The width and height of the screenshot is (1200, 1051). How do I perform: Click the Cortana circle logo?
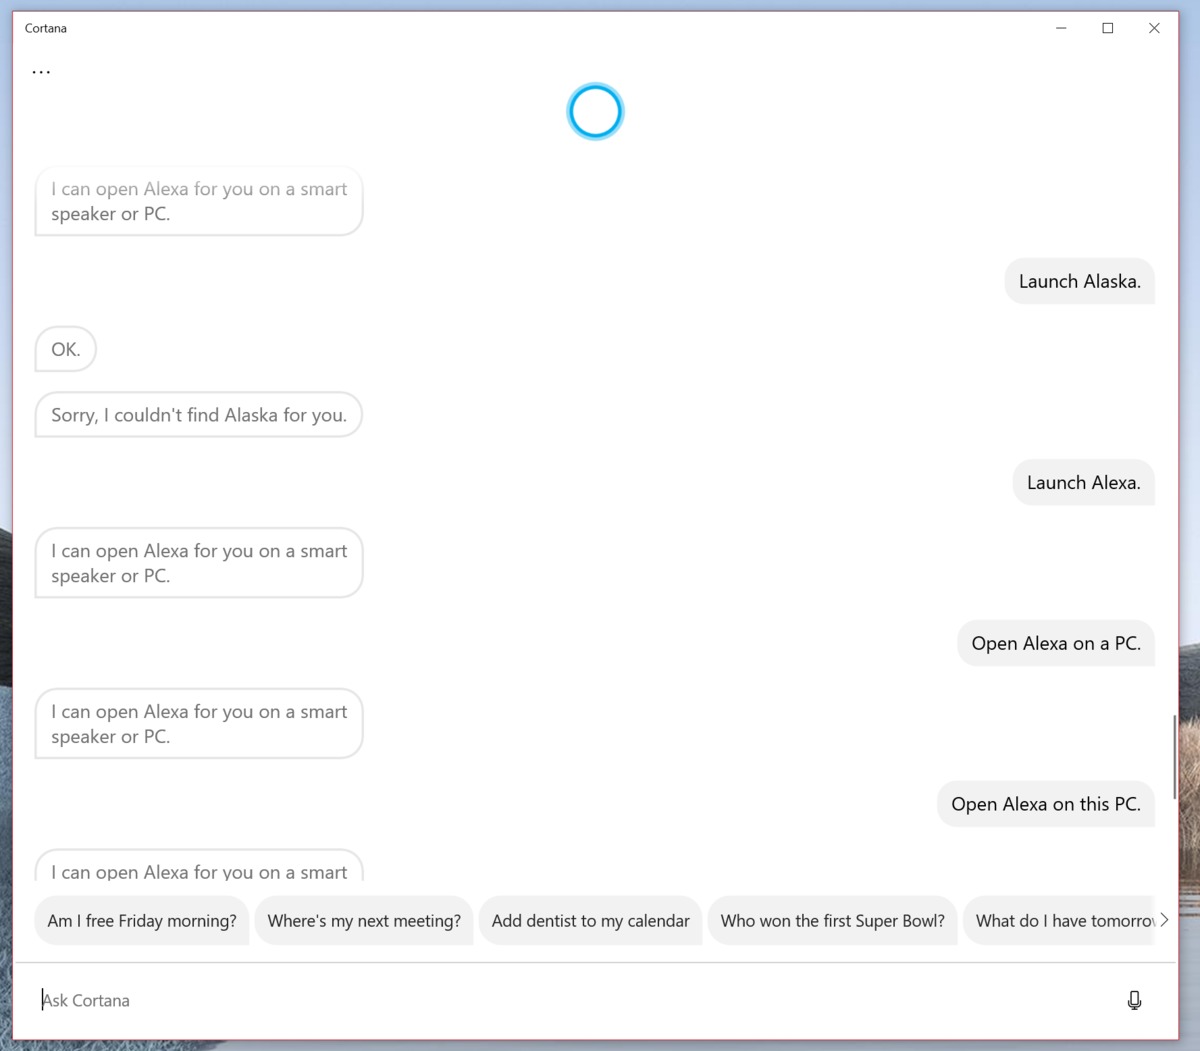[x=595, y=111]
